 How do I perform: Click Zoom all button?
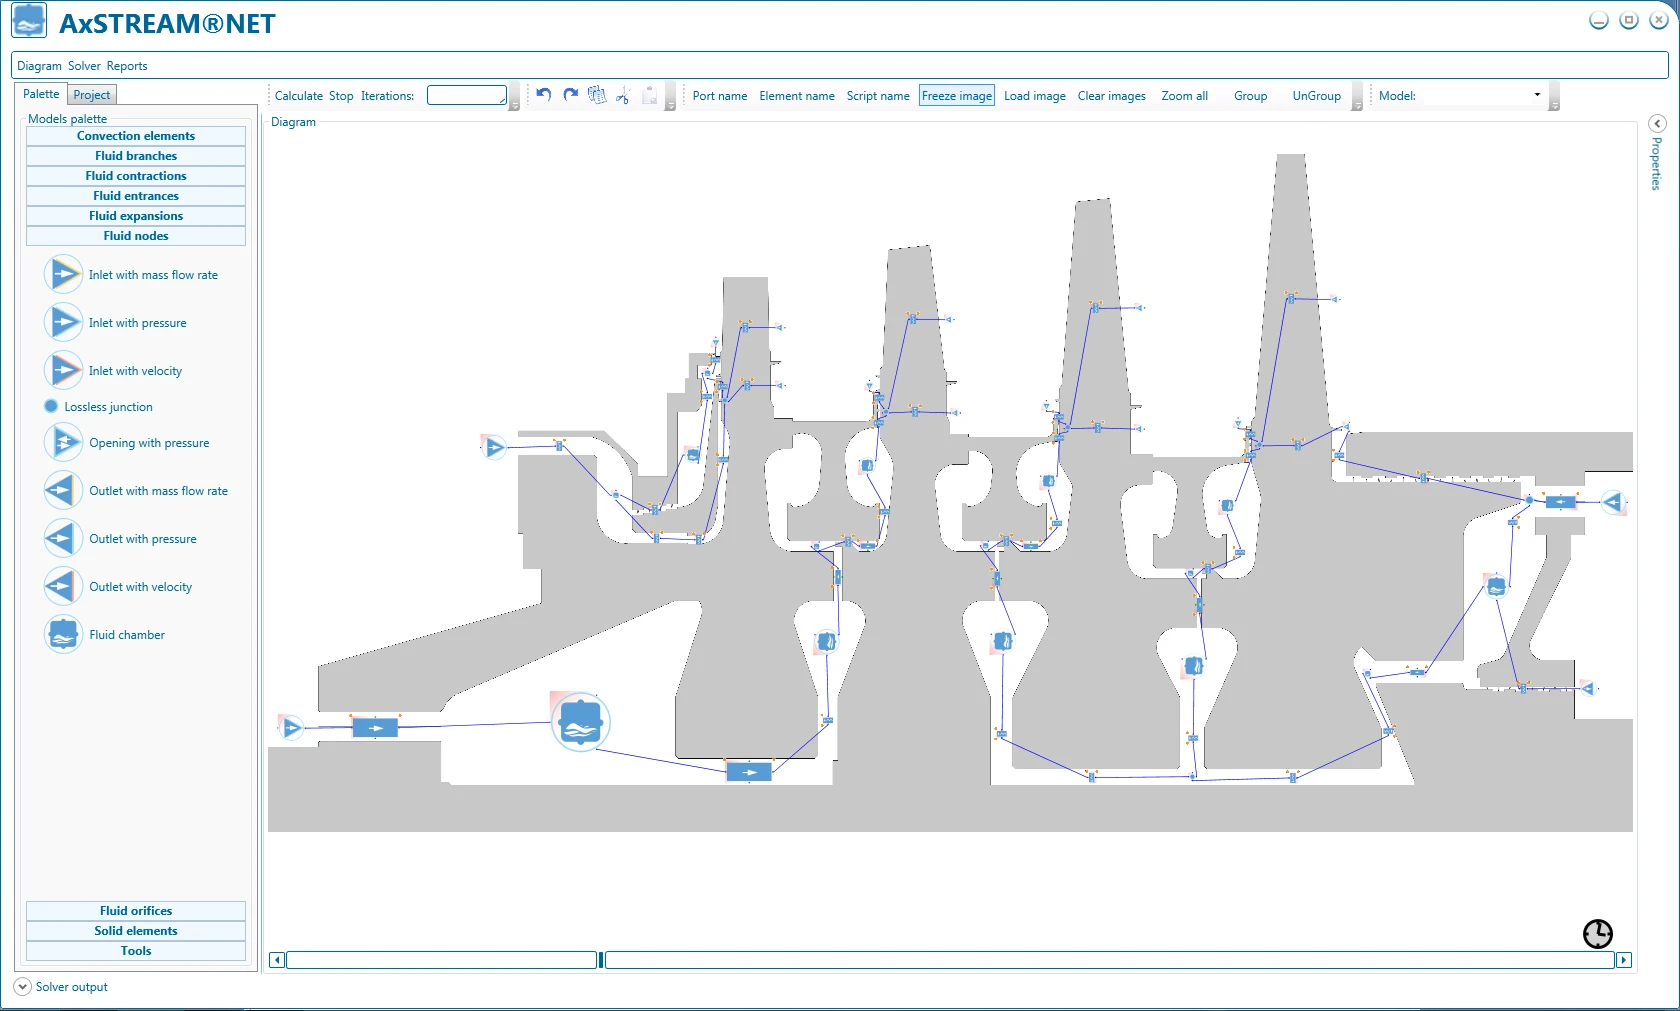1185,96
